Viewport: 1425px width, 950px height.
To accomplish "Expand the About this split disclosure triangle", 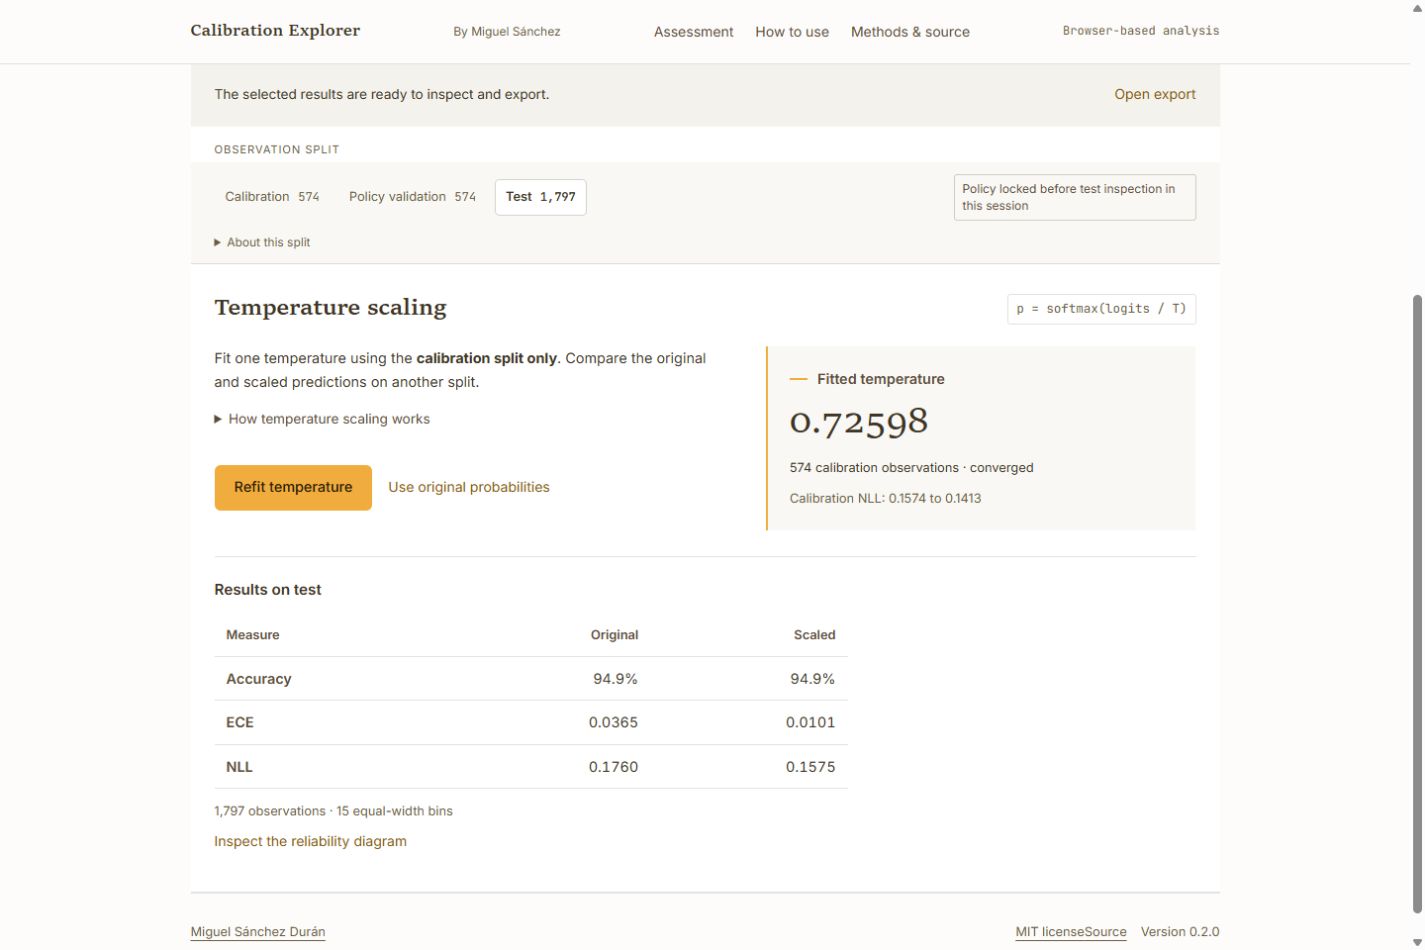I will [262, 242].
